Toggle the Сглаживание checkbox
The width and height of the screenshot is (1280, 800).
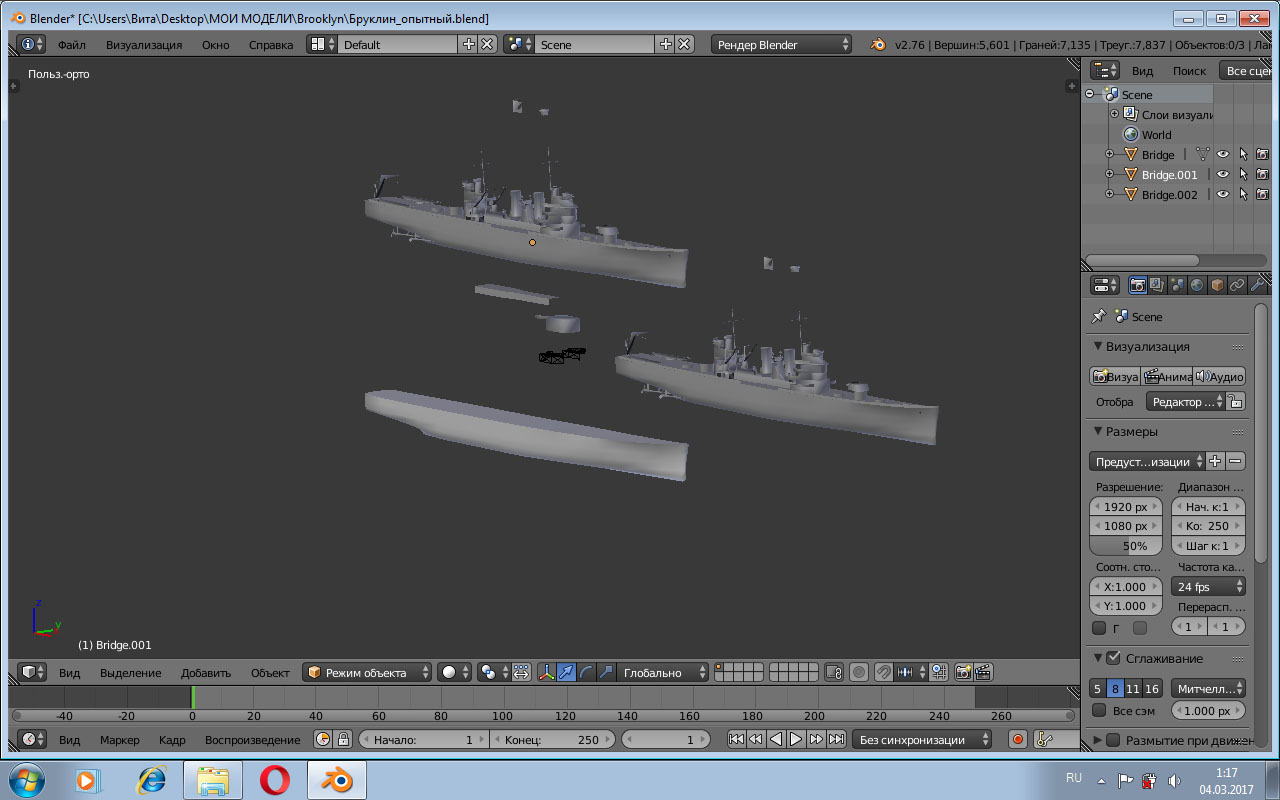click(x=1113, y=658)
